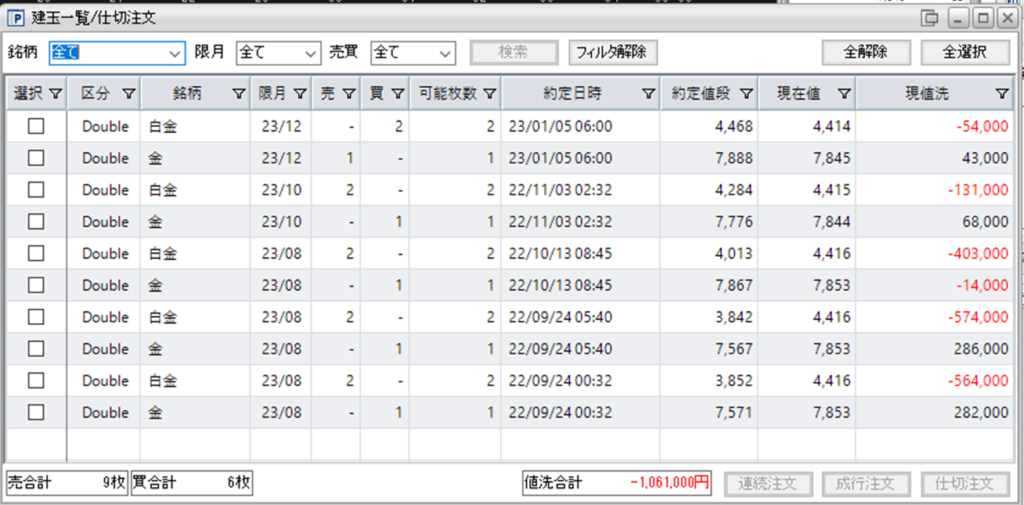Click the 286,000 value
Image resolution: width=1024 pixels, height=505 pixels.
982,349
